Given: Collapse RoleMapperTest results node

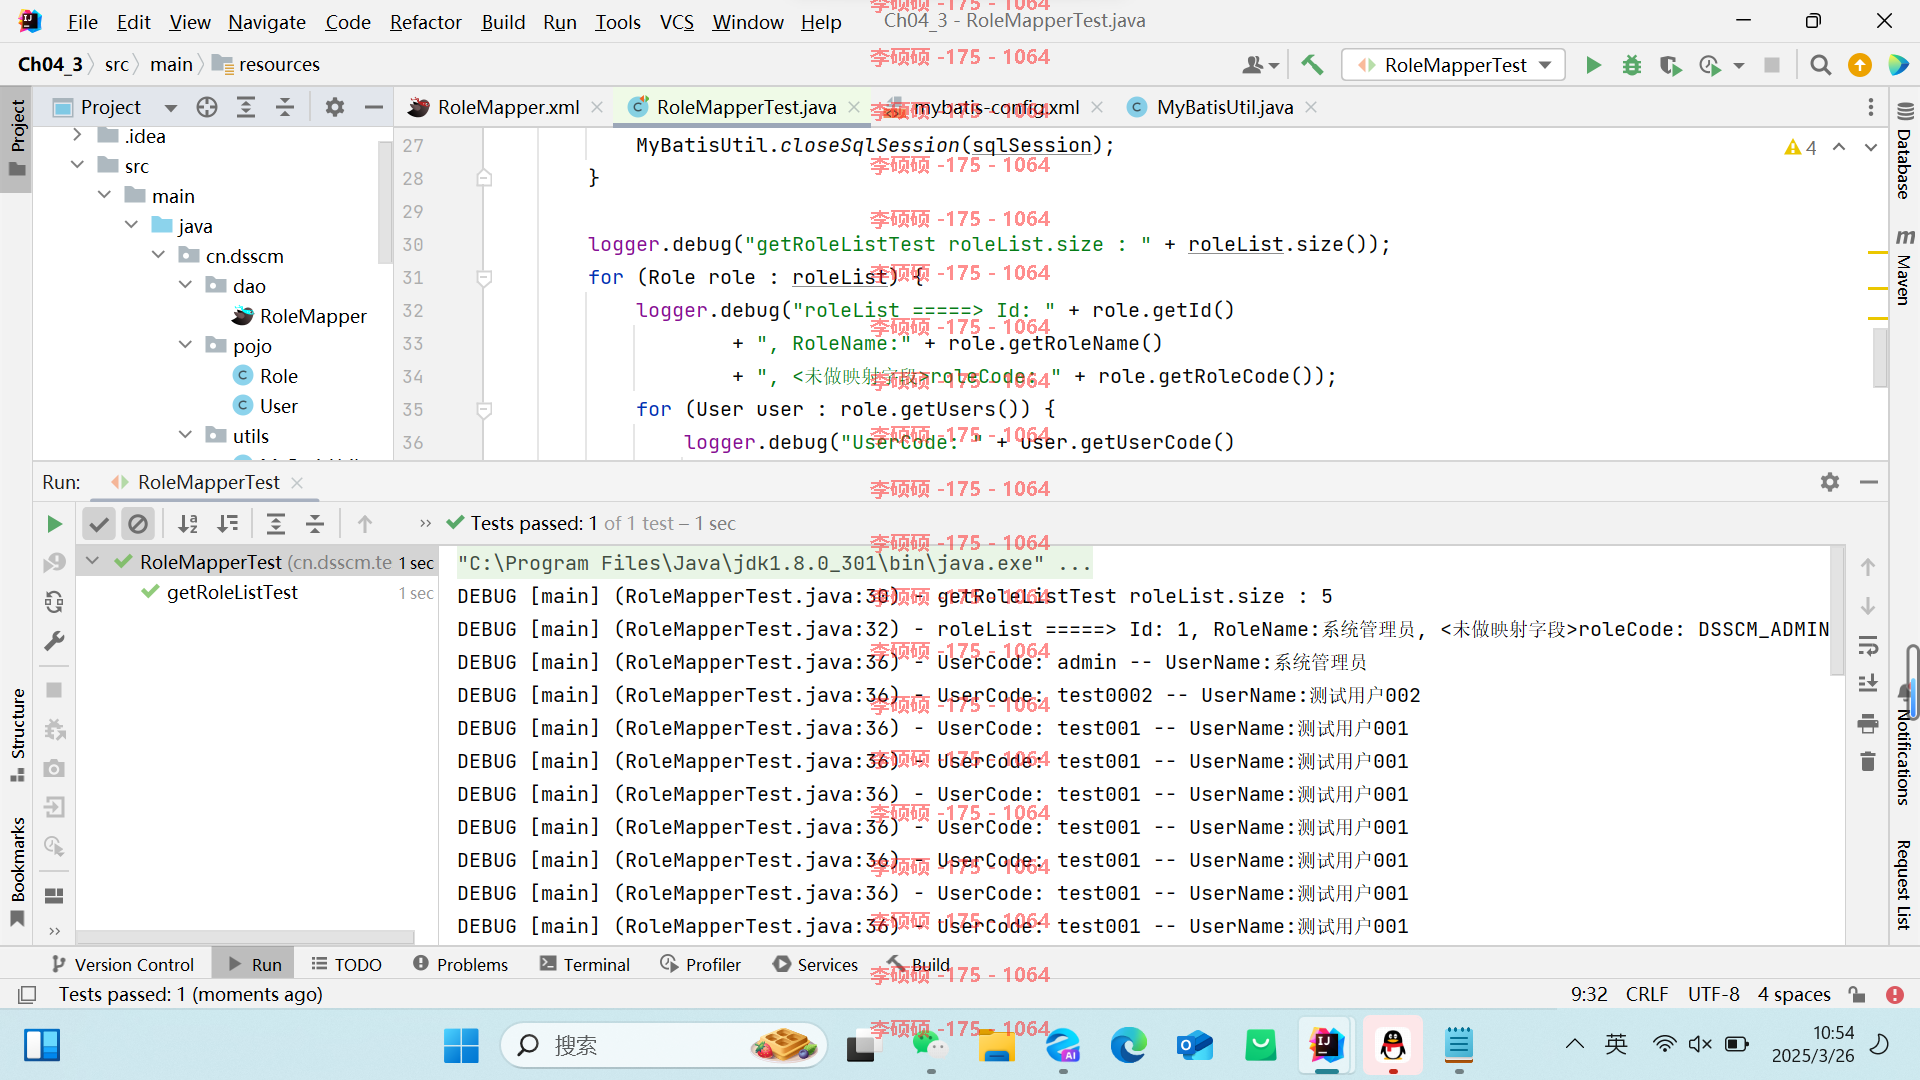Looking at the screenshot, I should [93, 561].
